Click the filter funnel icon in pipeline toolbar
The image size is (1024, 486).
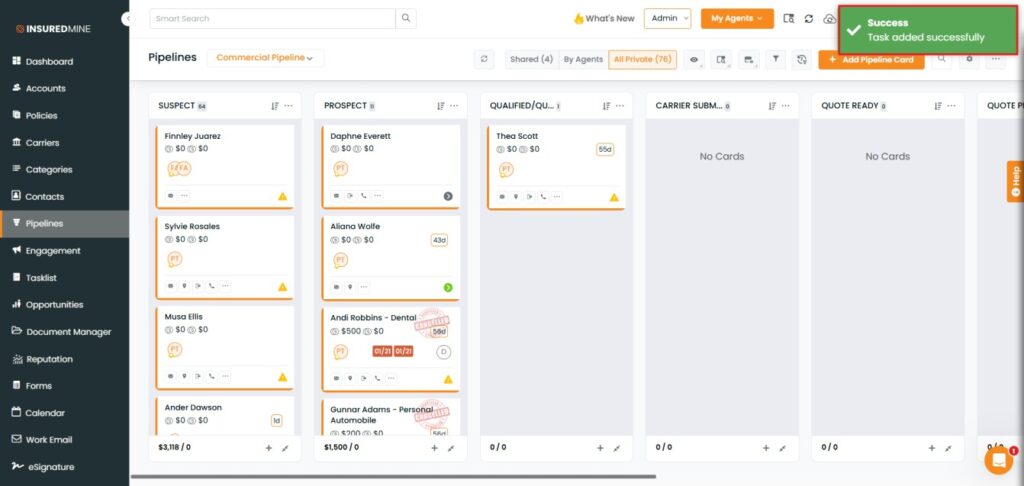pyautogui.click(x=775, y=60)
